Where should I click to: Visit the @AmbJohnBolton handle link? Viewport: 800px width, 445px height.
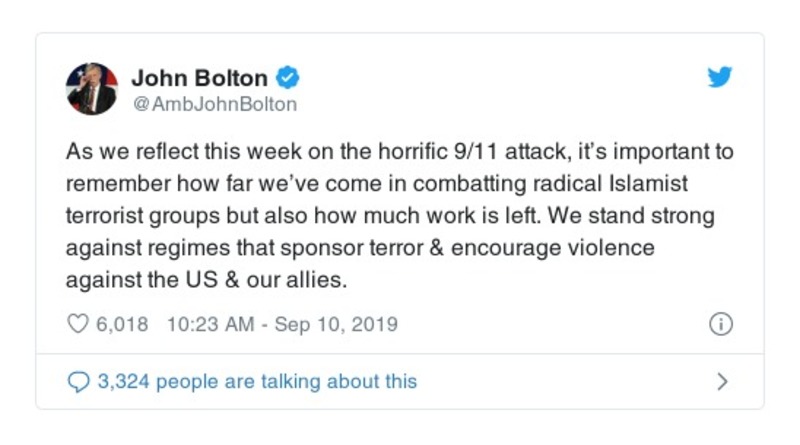[214, 103]
